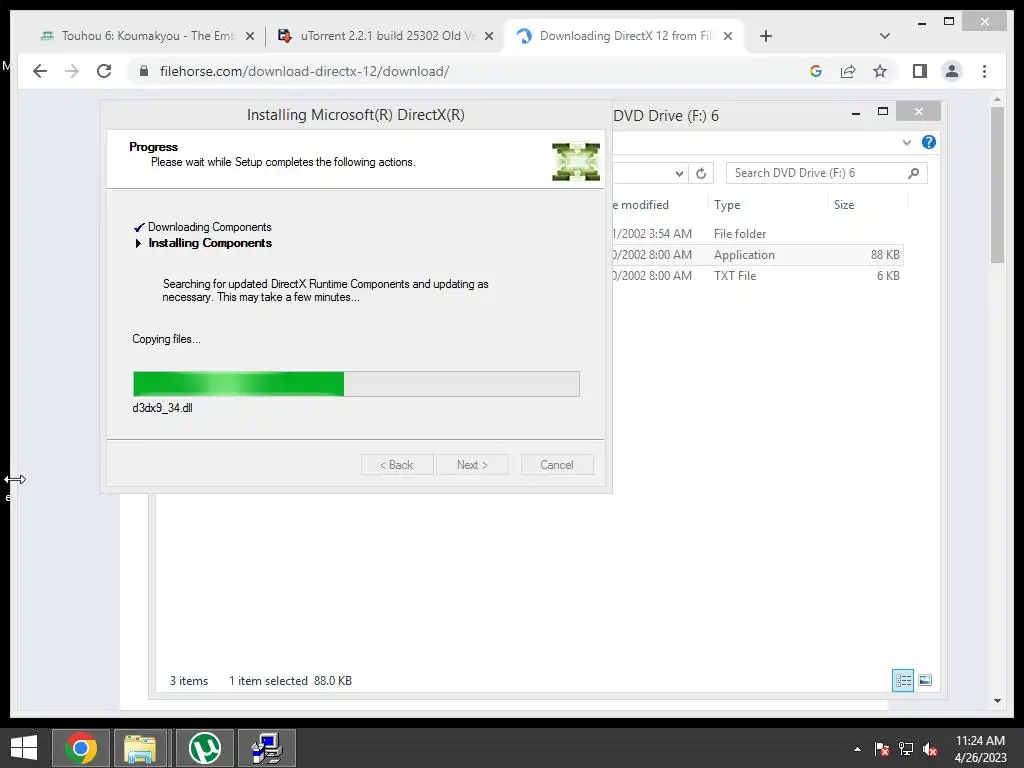Maximize the DVD Drive Explorer window
Viewport: 1024px width, 768px height.
[x=883, y=112]
